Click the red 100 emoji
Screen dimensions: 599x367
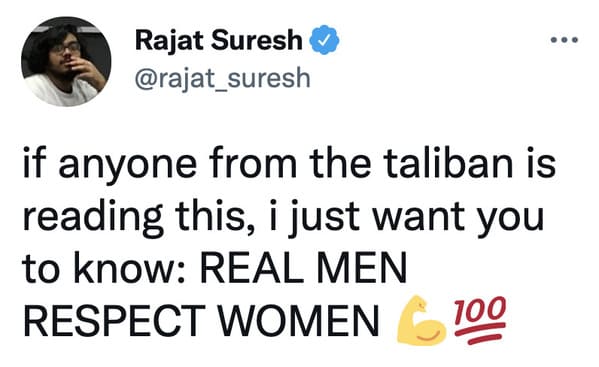[480, 320]
